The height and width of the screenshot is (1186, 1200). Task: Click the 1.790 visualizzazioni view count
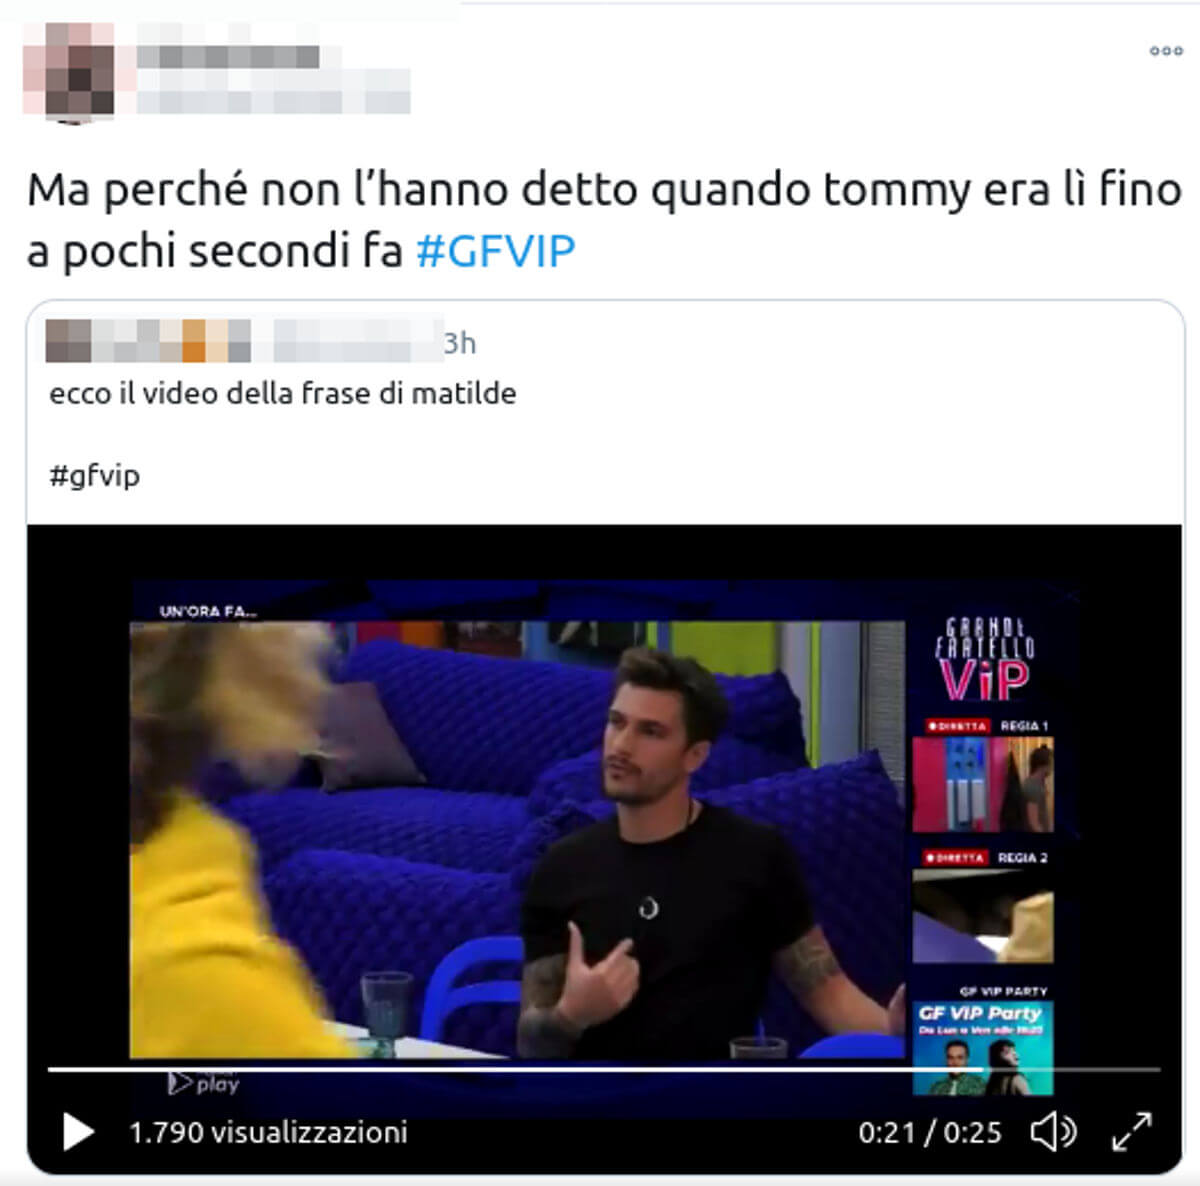pos(268,1132)
